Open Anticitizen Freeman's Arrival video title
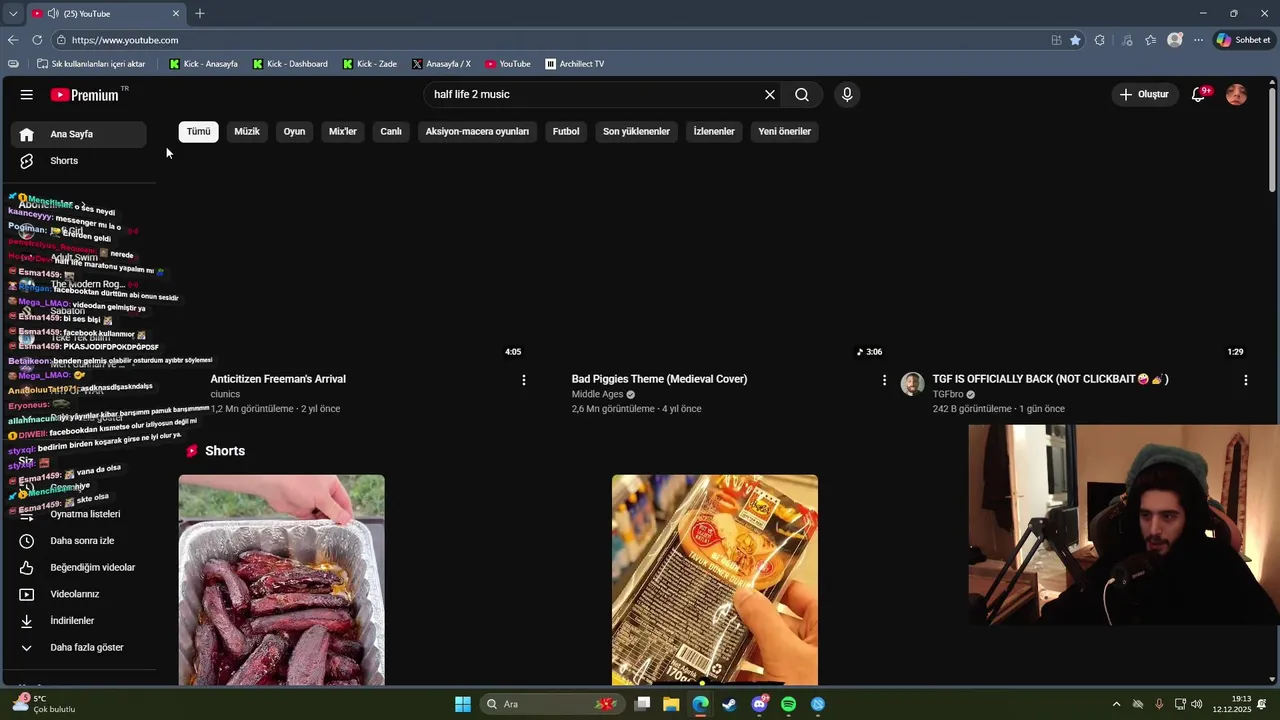The width and height of the screenshot is (1280, 720). [x=278, y=379]
